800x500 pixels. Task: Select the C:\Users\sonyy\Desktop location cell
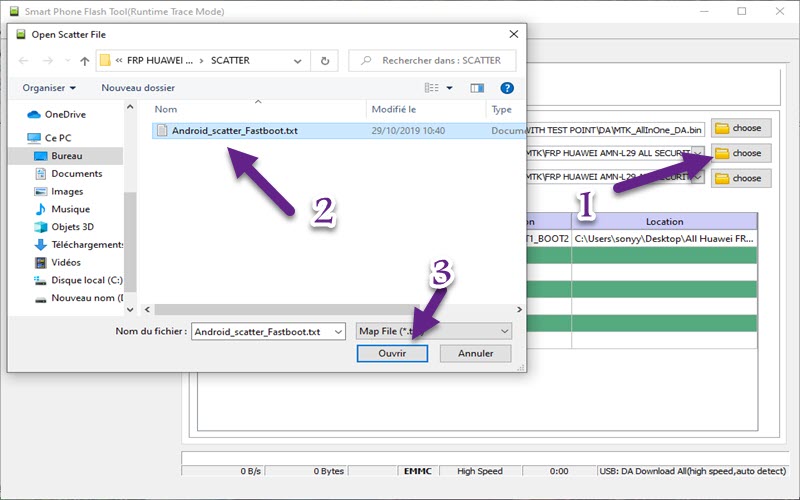664,238
